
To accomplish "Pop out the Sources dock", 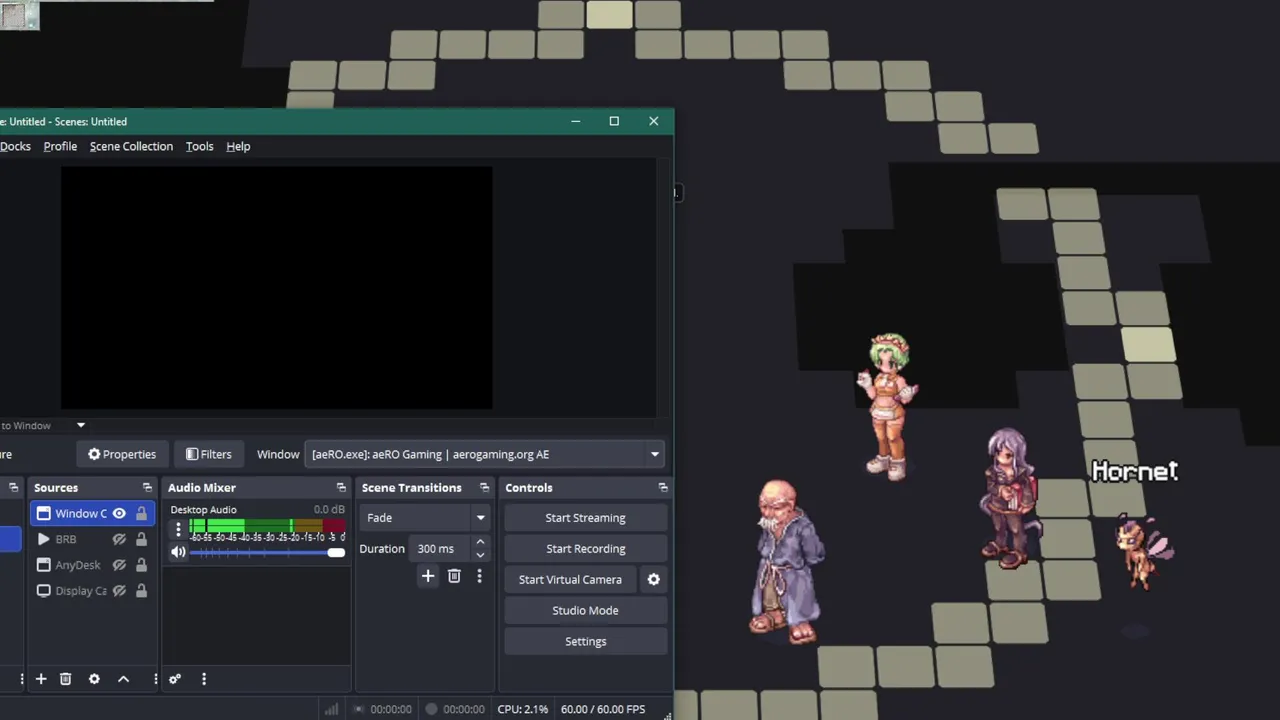I will coord(147,487).
